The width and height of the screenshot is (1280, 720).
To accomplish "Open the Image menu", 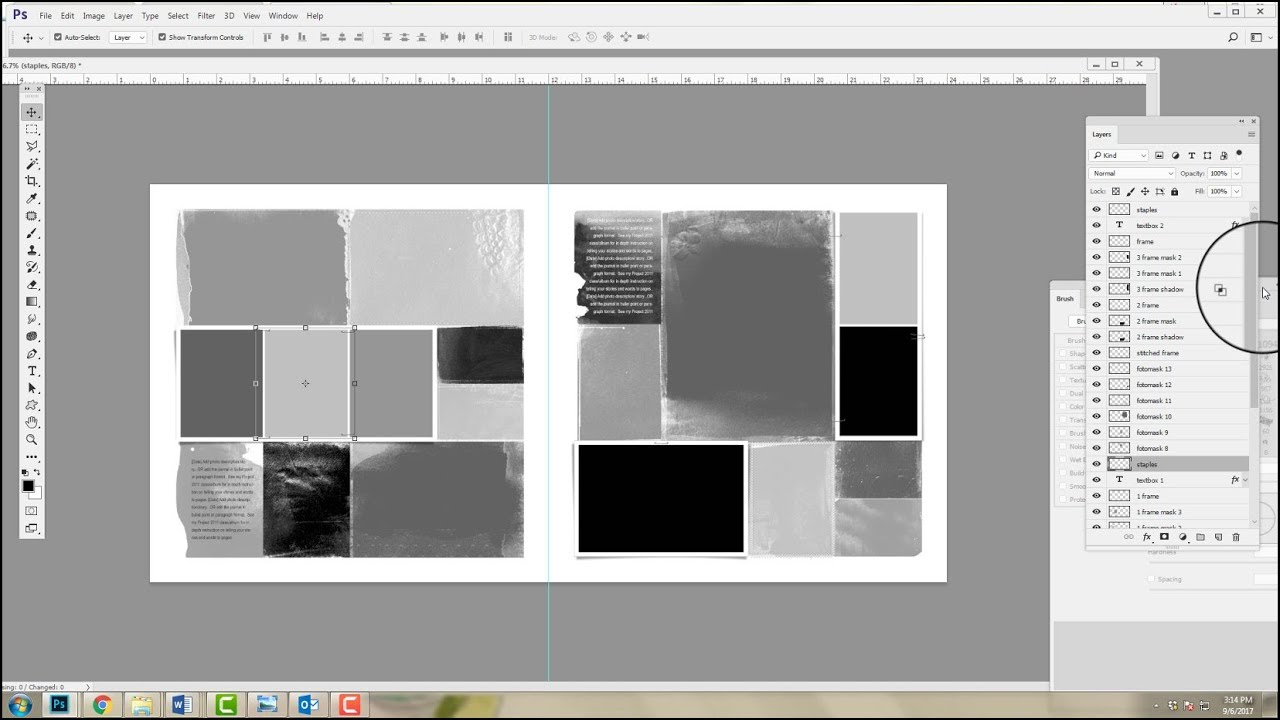I will [x=94, y=16].
